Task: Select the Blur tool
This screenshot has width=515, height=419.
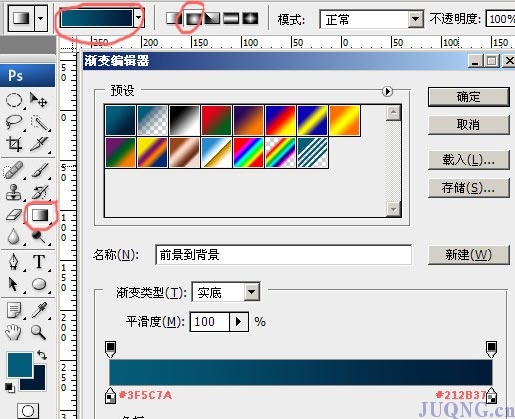Action: pos(13,236)
